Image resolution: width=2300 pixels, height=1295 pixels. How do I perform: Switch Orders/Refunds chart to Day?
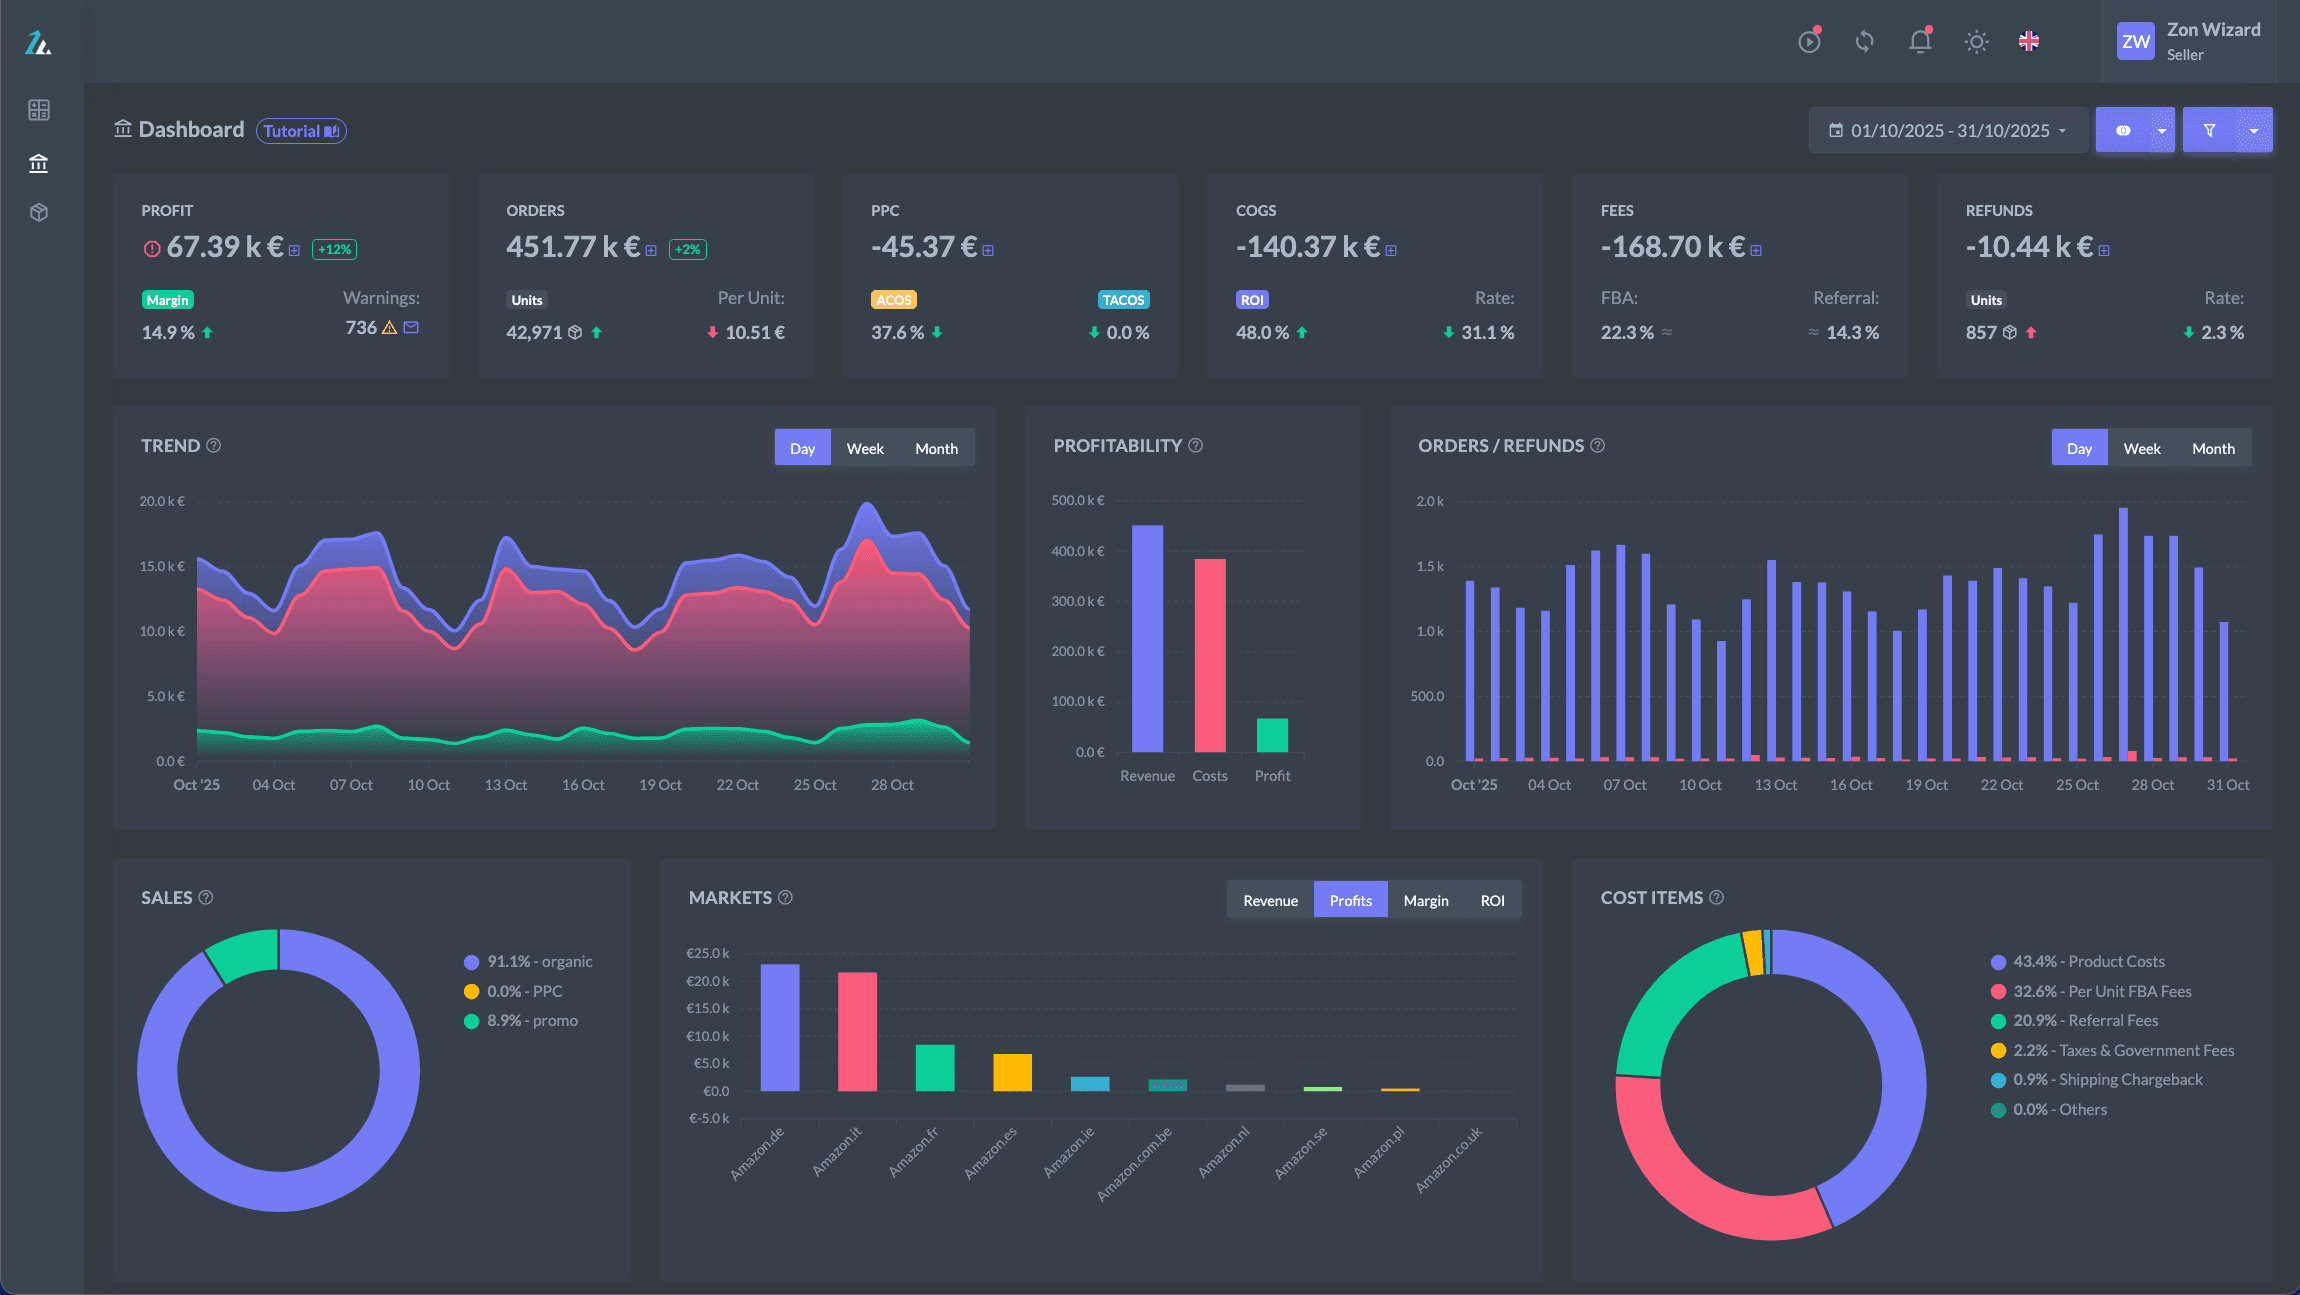[x=2079, y=448]
